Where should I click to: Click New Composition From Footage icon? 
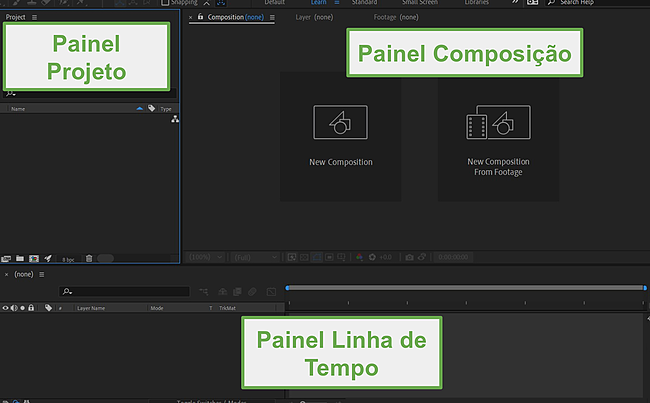[x=498, y=122]
